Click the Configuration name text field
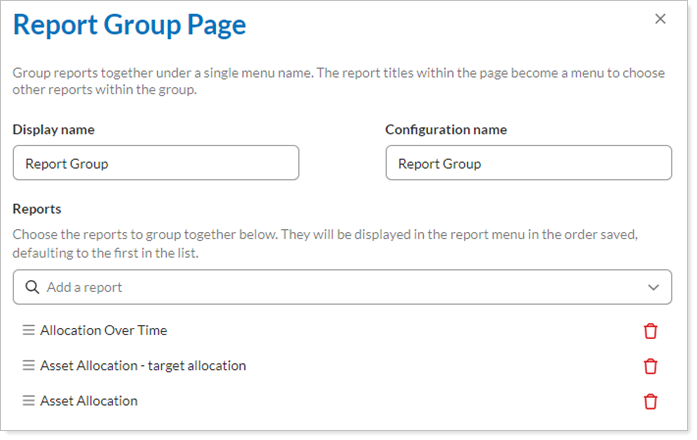Viewport: 697px width, 440px height. [x=528, y=163]
